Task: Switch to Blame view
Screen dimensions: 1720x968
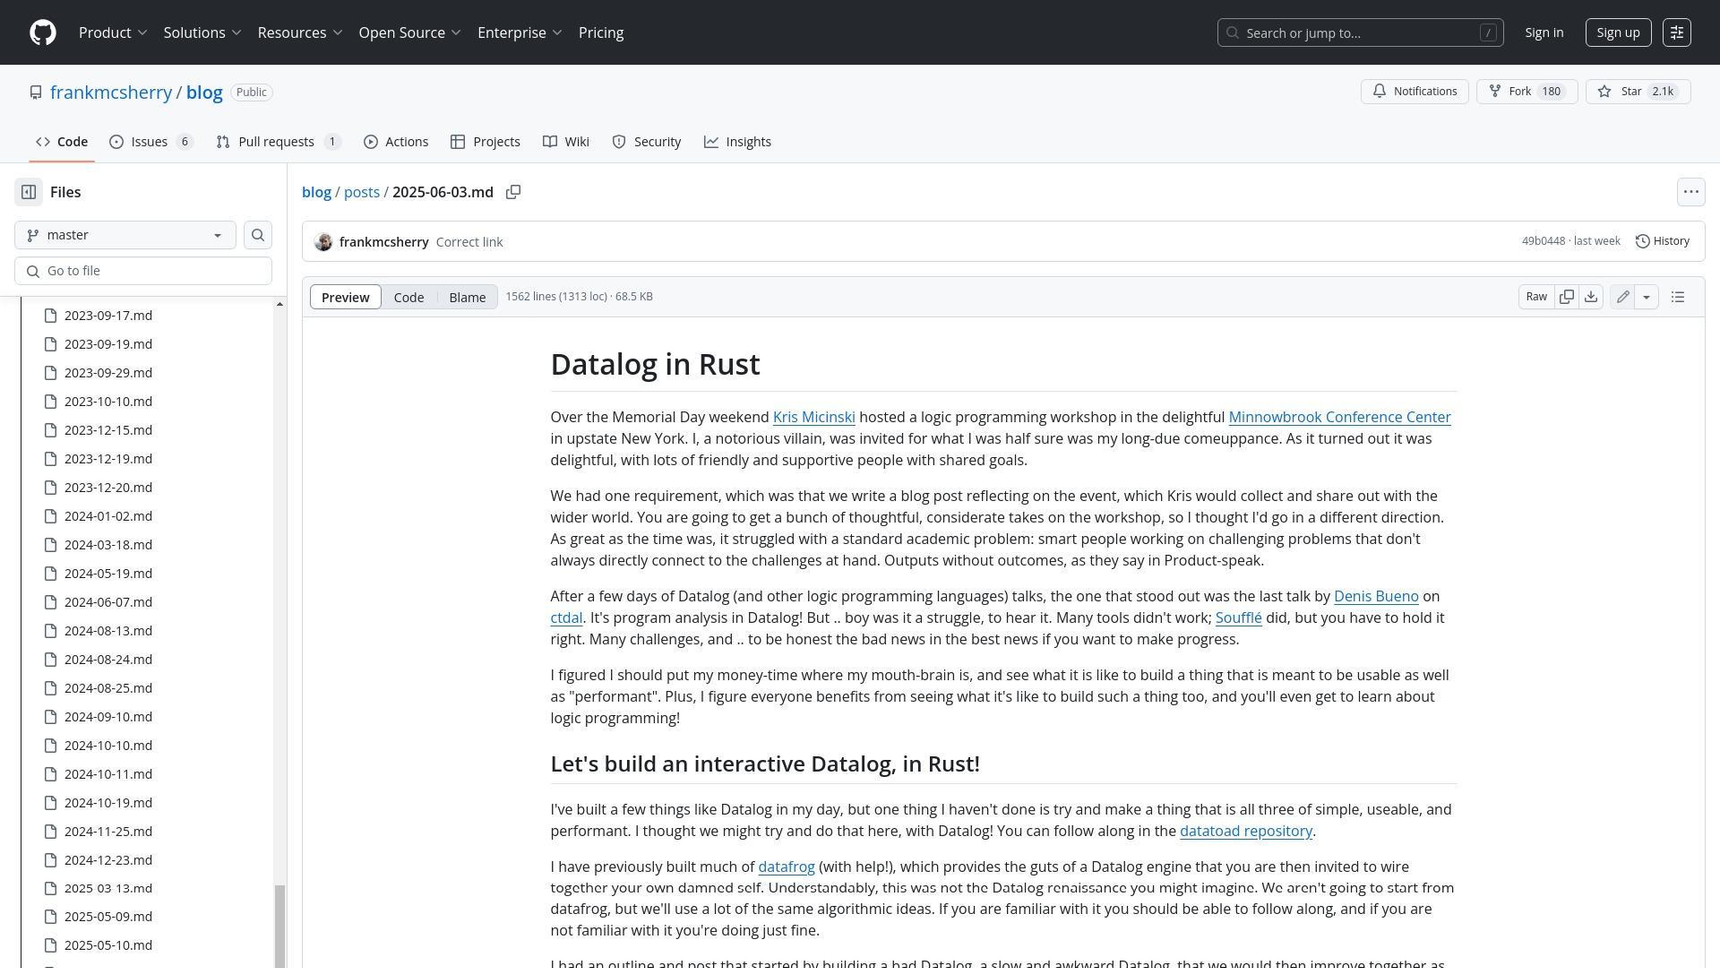Action: [467, 297]
